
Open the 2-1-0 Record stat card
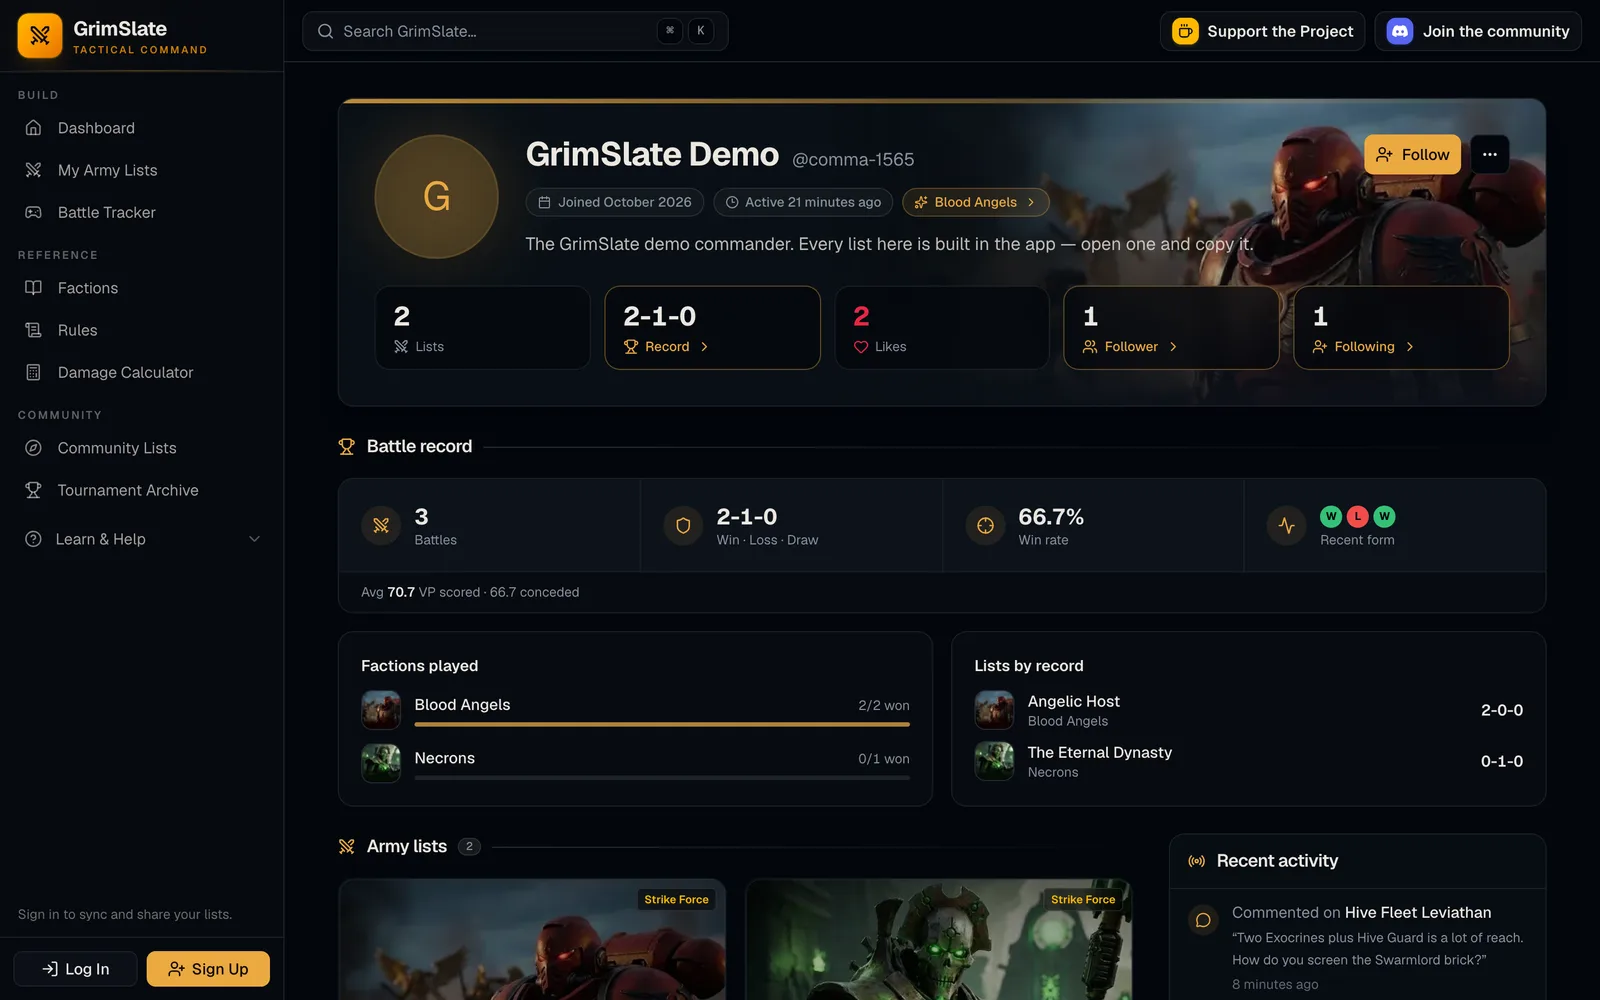tap(712, 328)
